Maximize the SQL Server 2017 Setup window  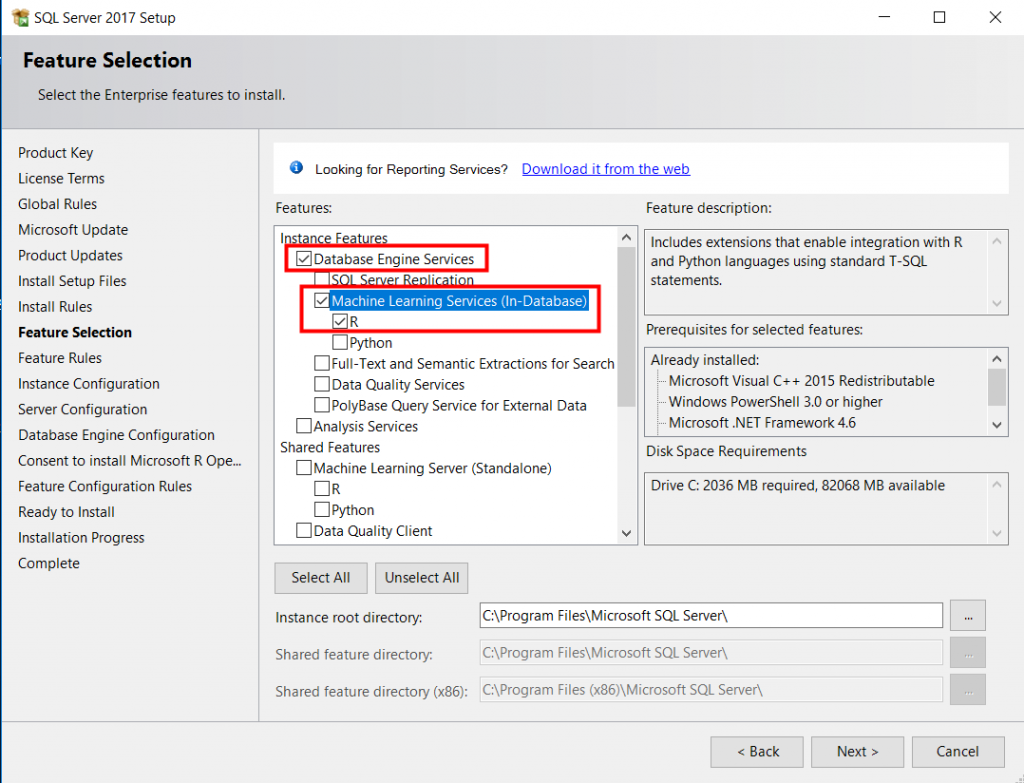click(x=939, y=18)
